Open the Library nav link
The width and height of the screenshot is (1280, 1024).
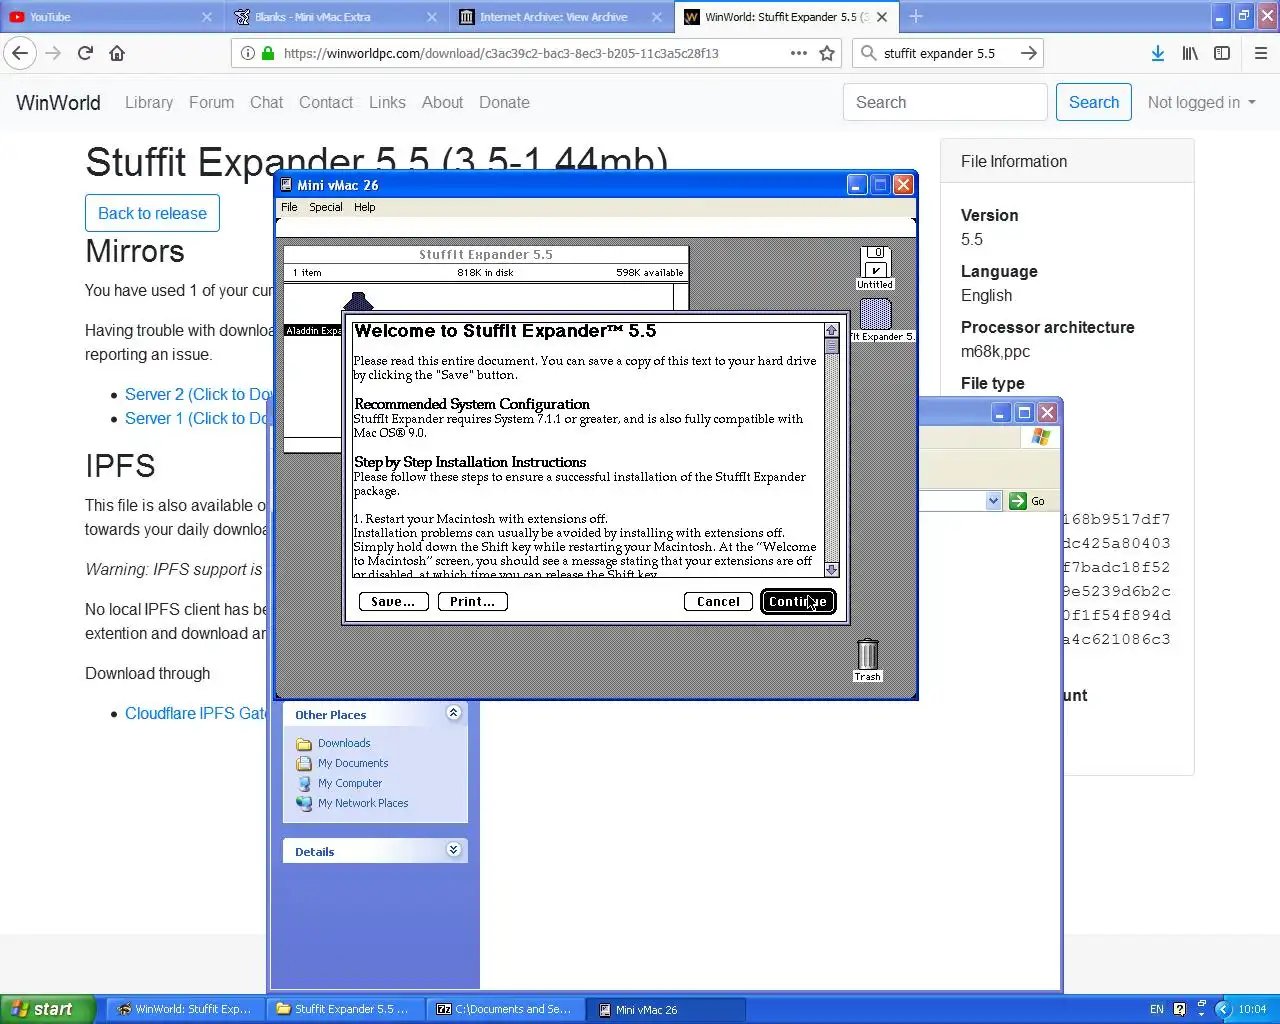click(x=149, y=102)
